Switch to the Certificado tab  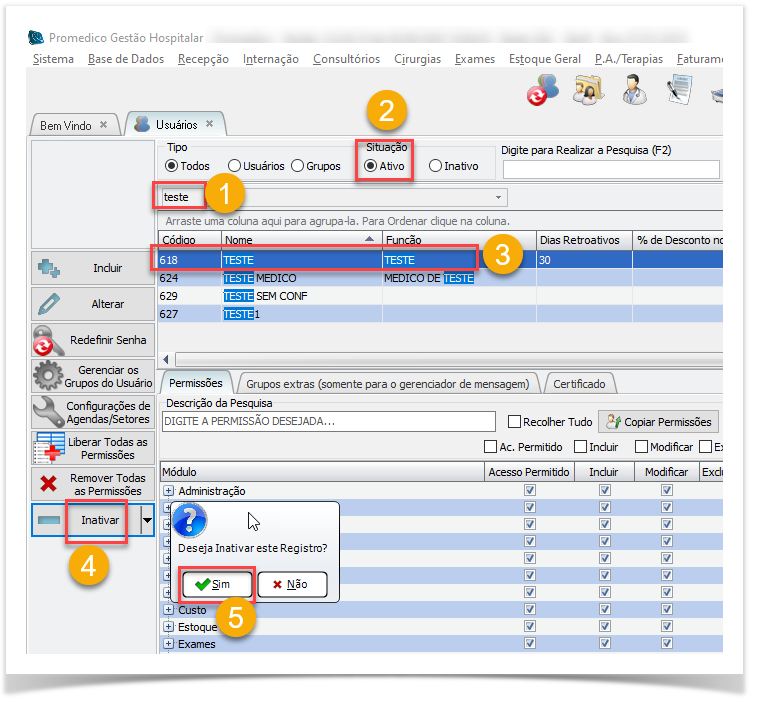click(x=578, y=383)
